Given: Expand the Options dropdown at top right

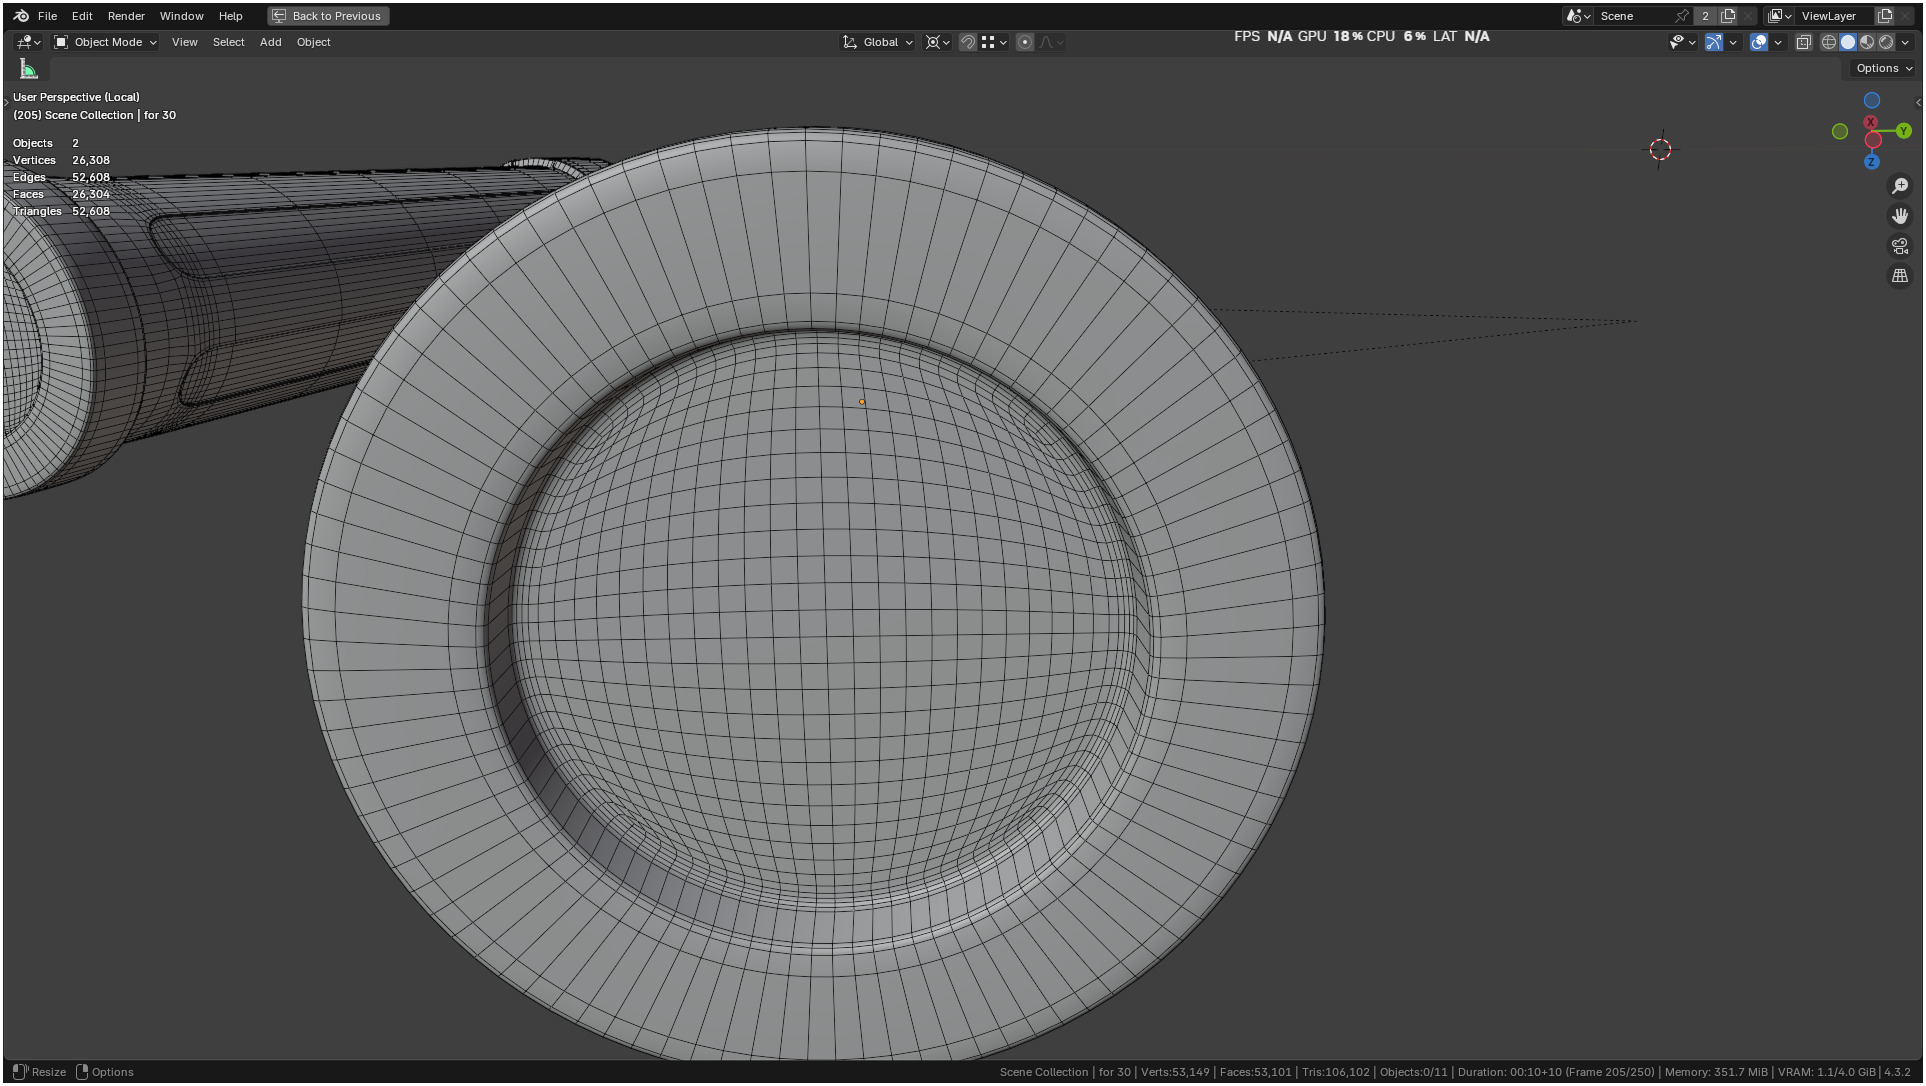Looking at the screenshot, I should (x=1882, y=68).
